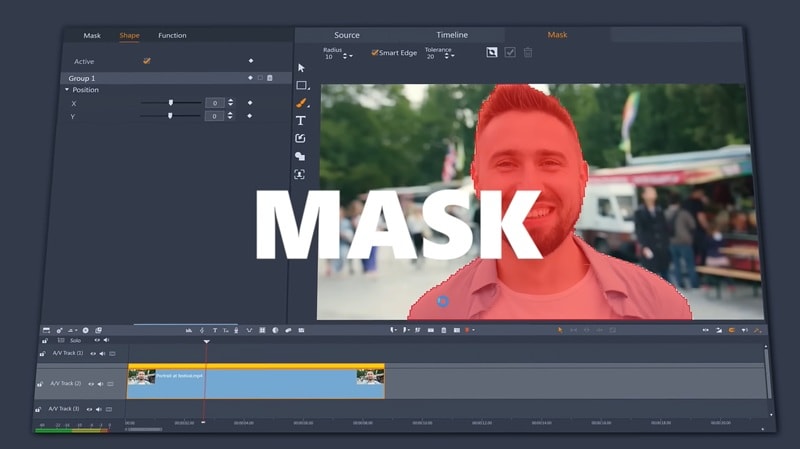800x449 pixels.
Task: Mute A/V Track (1) speaker icon
Action: point(103,353)
